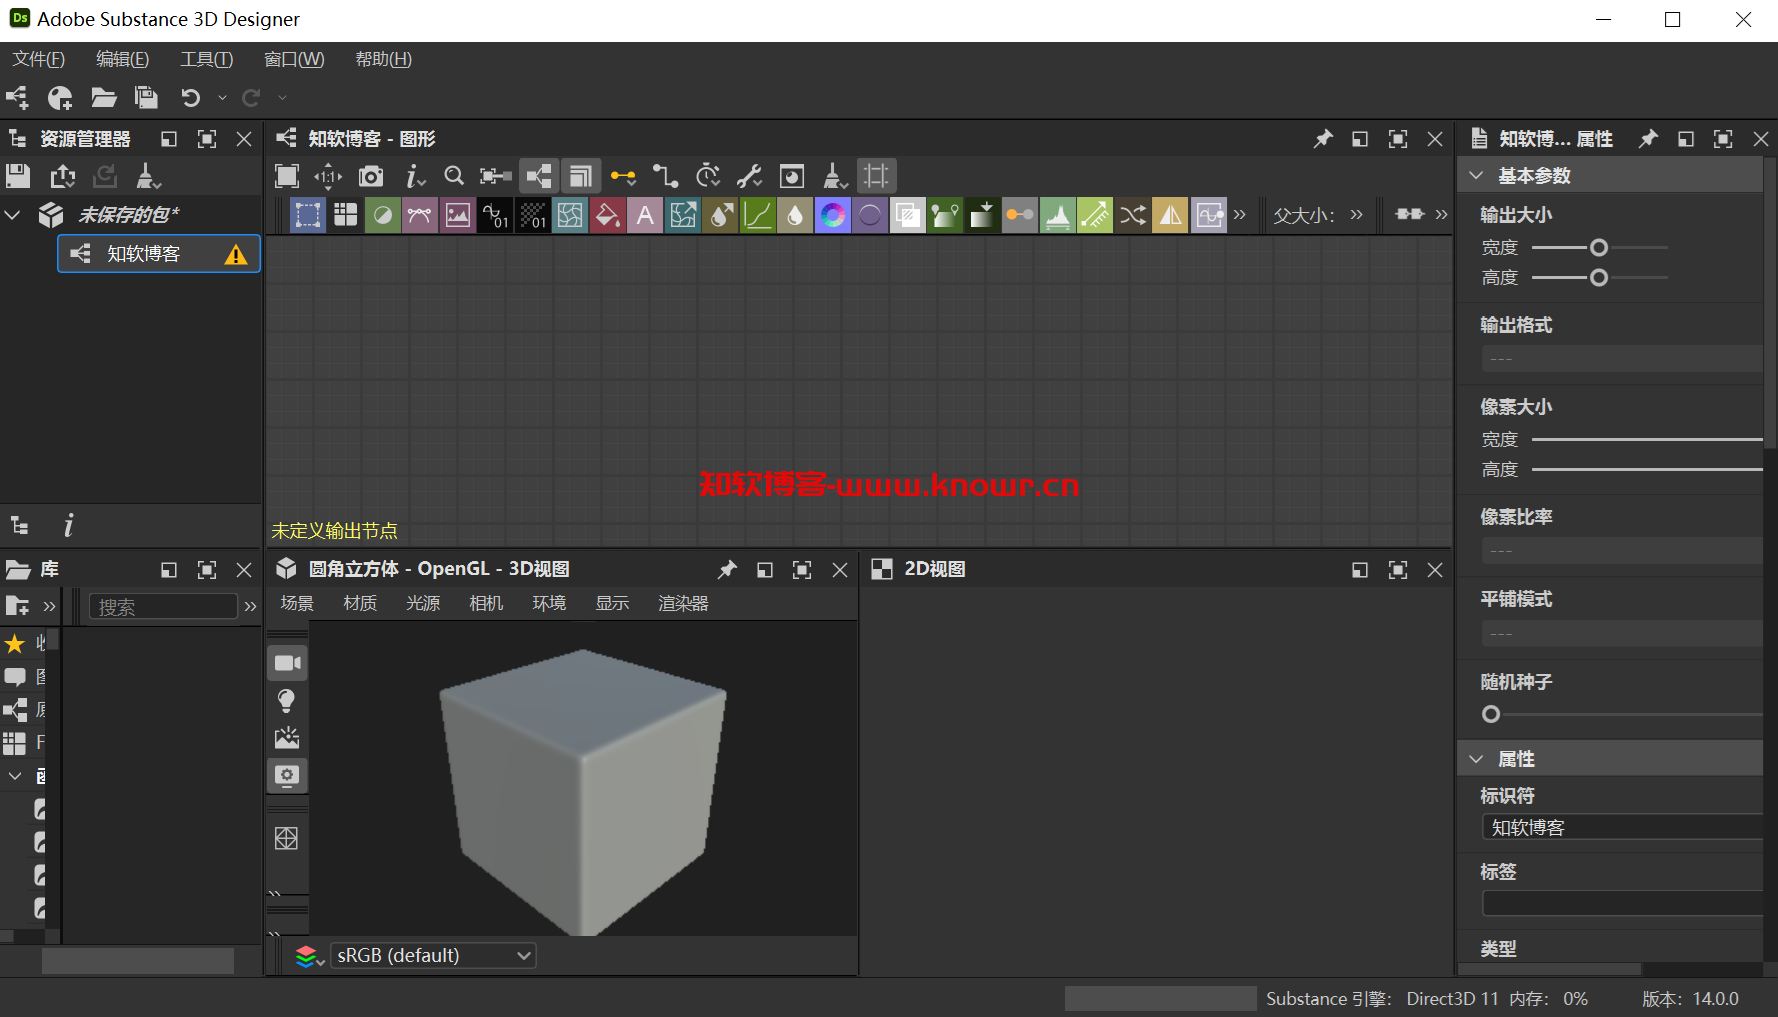Add a Levels histogram node
The width and height of the screenshot is (1778, 1017).
click(x=1058, y=215)
